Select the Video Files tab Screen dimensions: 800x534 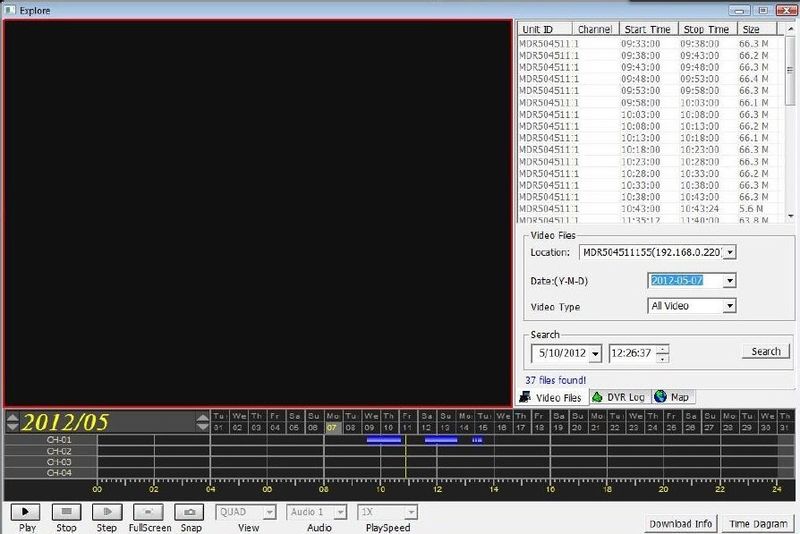551,397
